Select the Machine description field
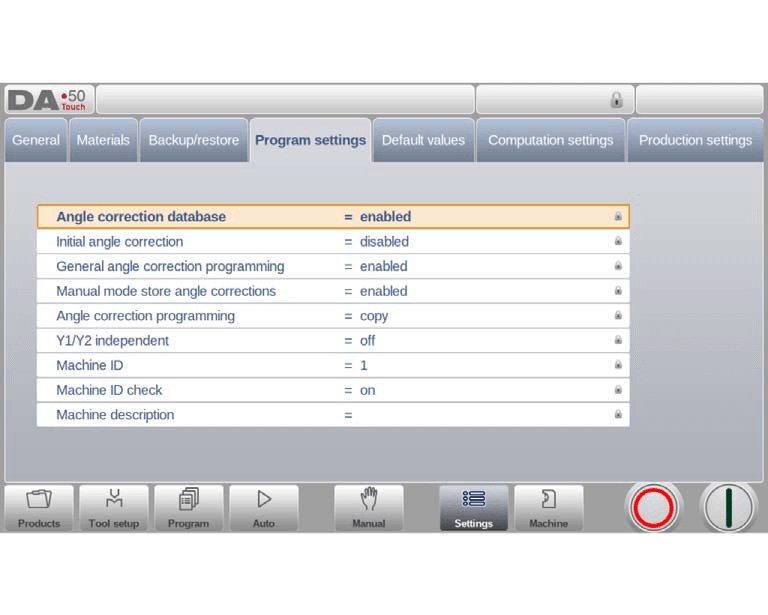Screen dimensions: 768x615 pos(333,415)
